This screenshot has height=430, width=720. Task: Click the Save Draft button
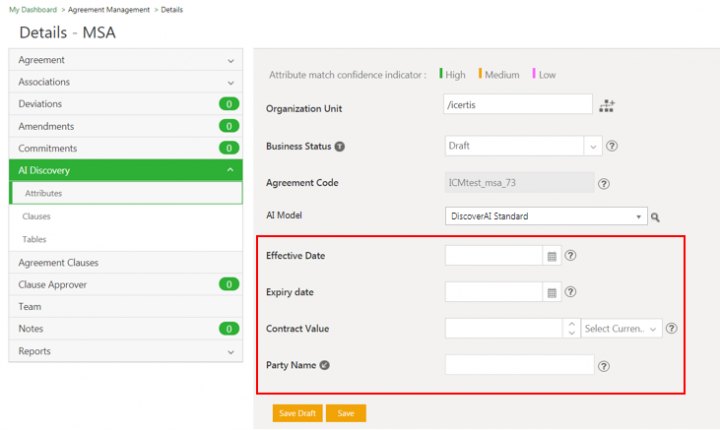tap(298, 413)
